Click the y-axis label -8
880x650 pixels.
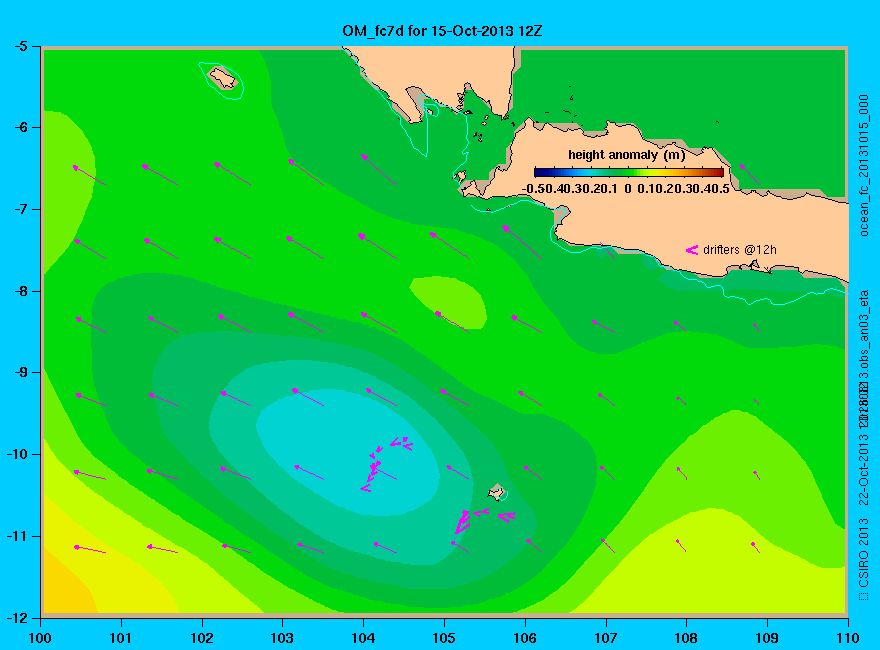pos(20,291)
